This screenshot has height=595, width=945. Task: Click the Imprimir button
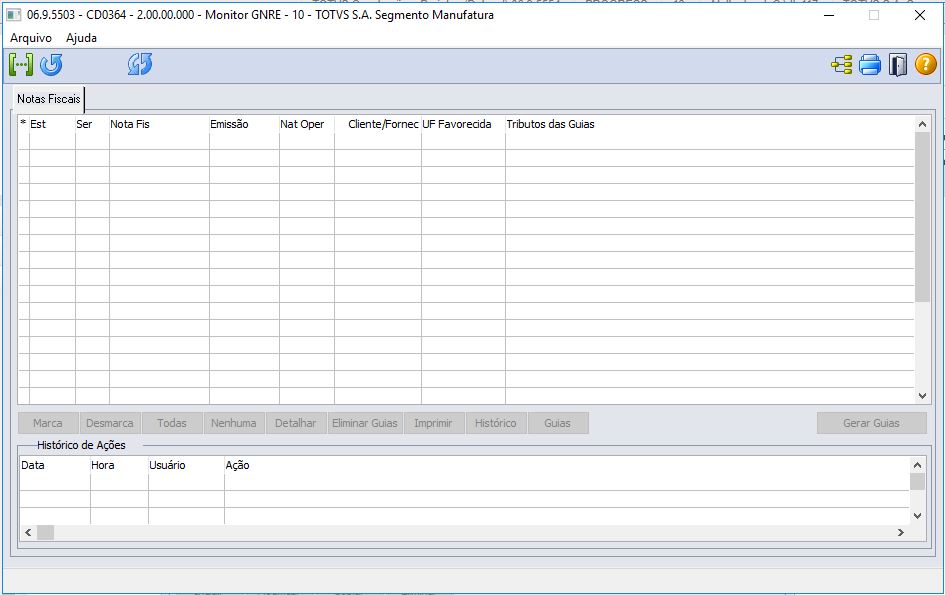433,423
